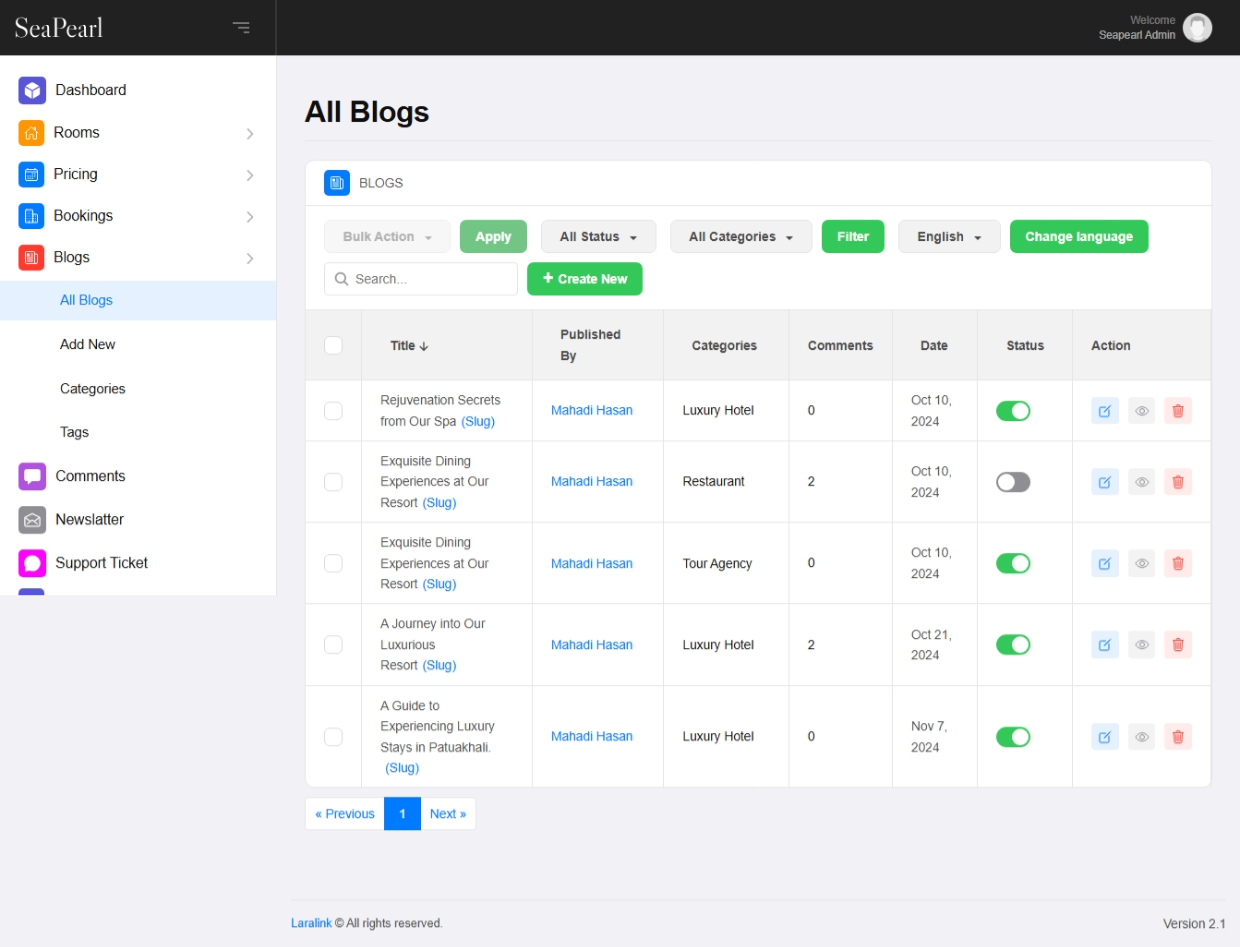Open Add New in the Blogs submenu
Image resolution: width=1240 pixels, height=947 pixels.
(88, 344)
